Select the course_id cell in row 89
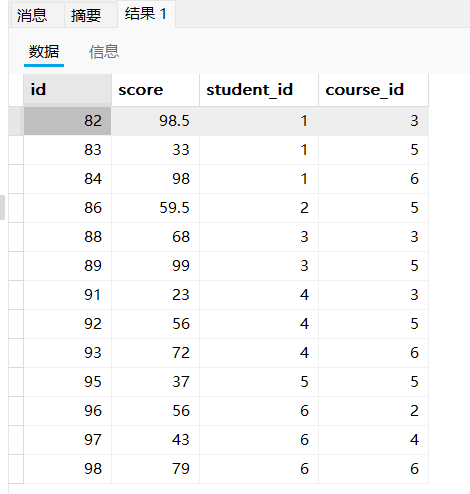The height and width of the screenshot is (494, 470). click(x=373, y=266)
